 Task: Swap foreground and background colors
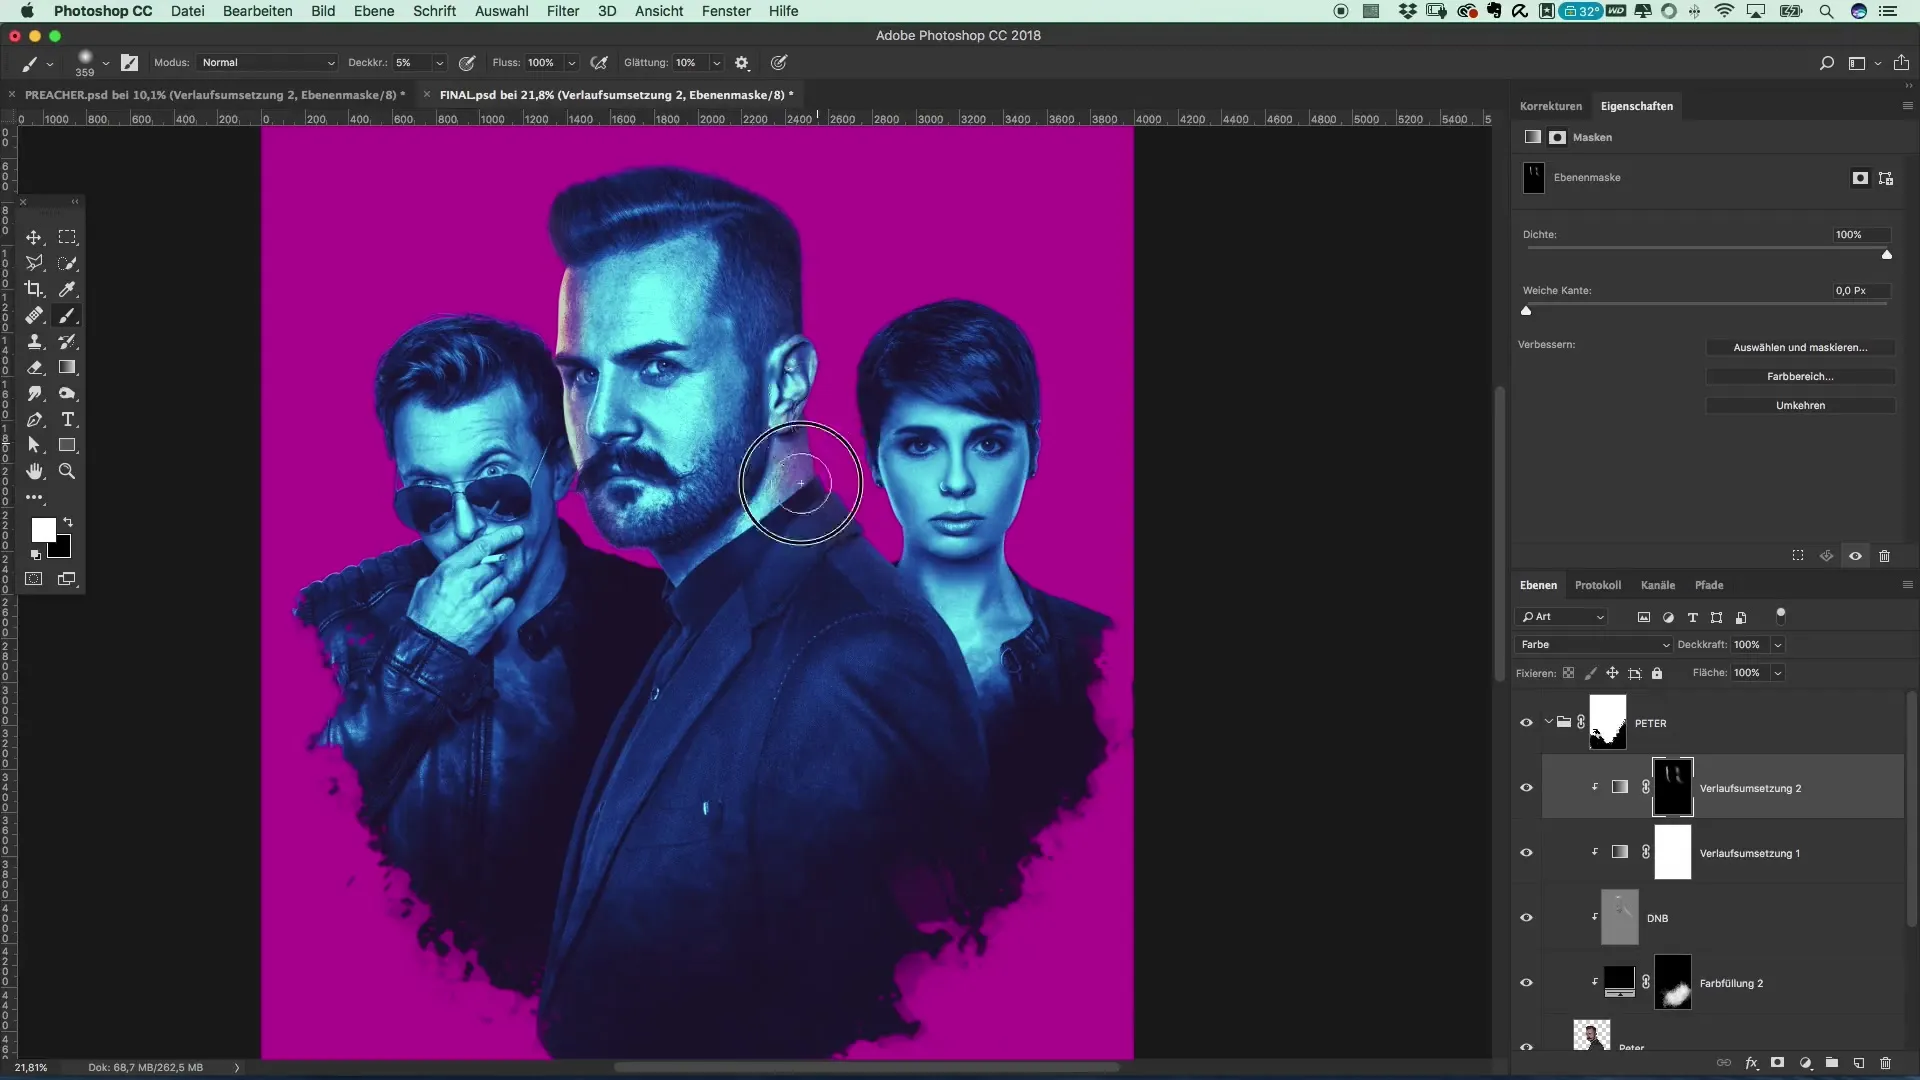tap(68, 522)
